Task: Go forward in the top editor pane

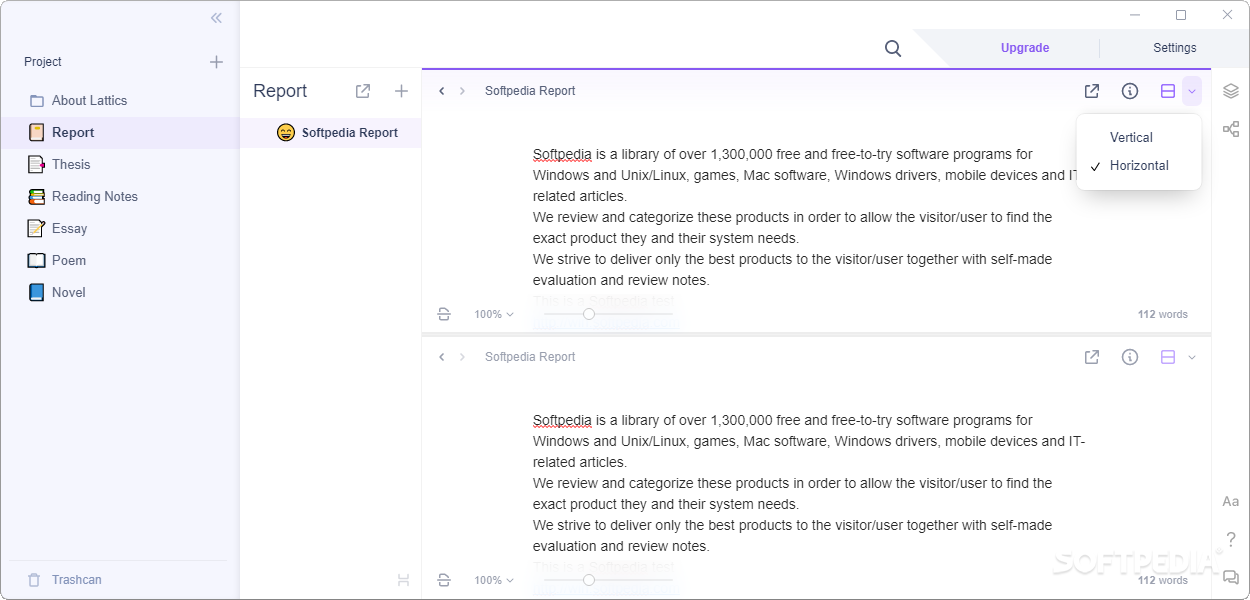Action: (x=462, y=91)
